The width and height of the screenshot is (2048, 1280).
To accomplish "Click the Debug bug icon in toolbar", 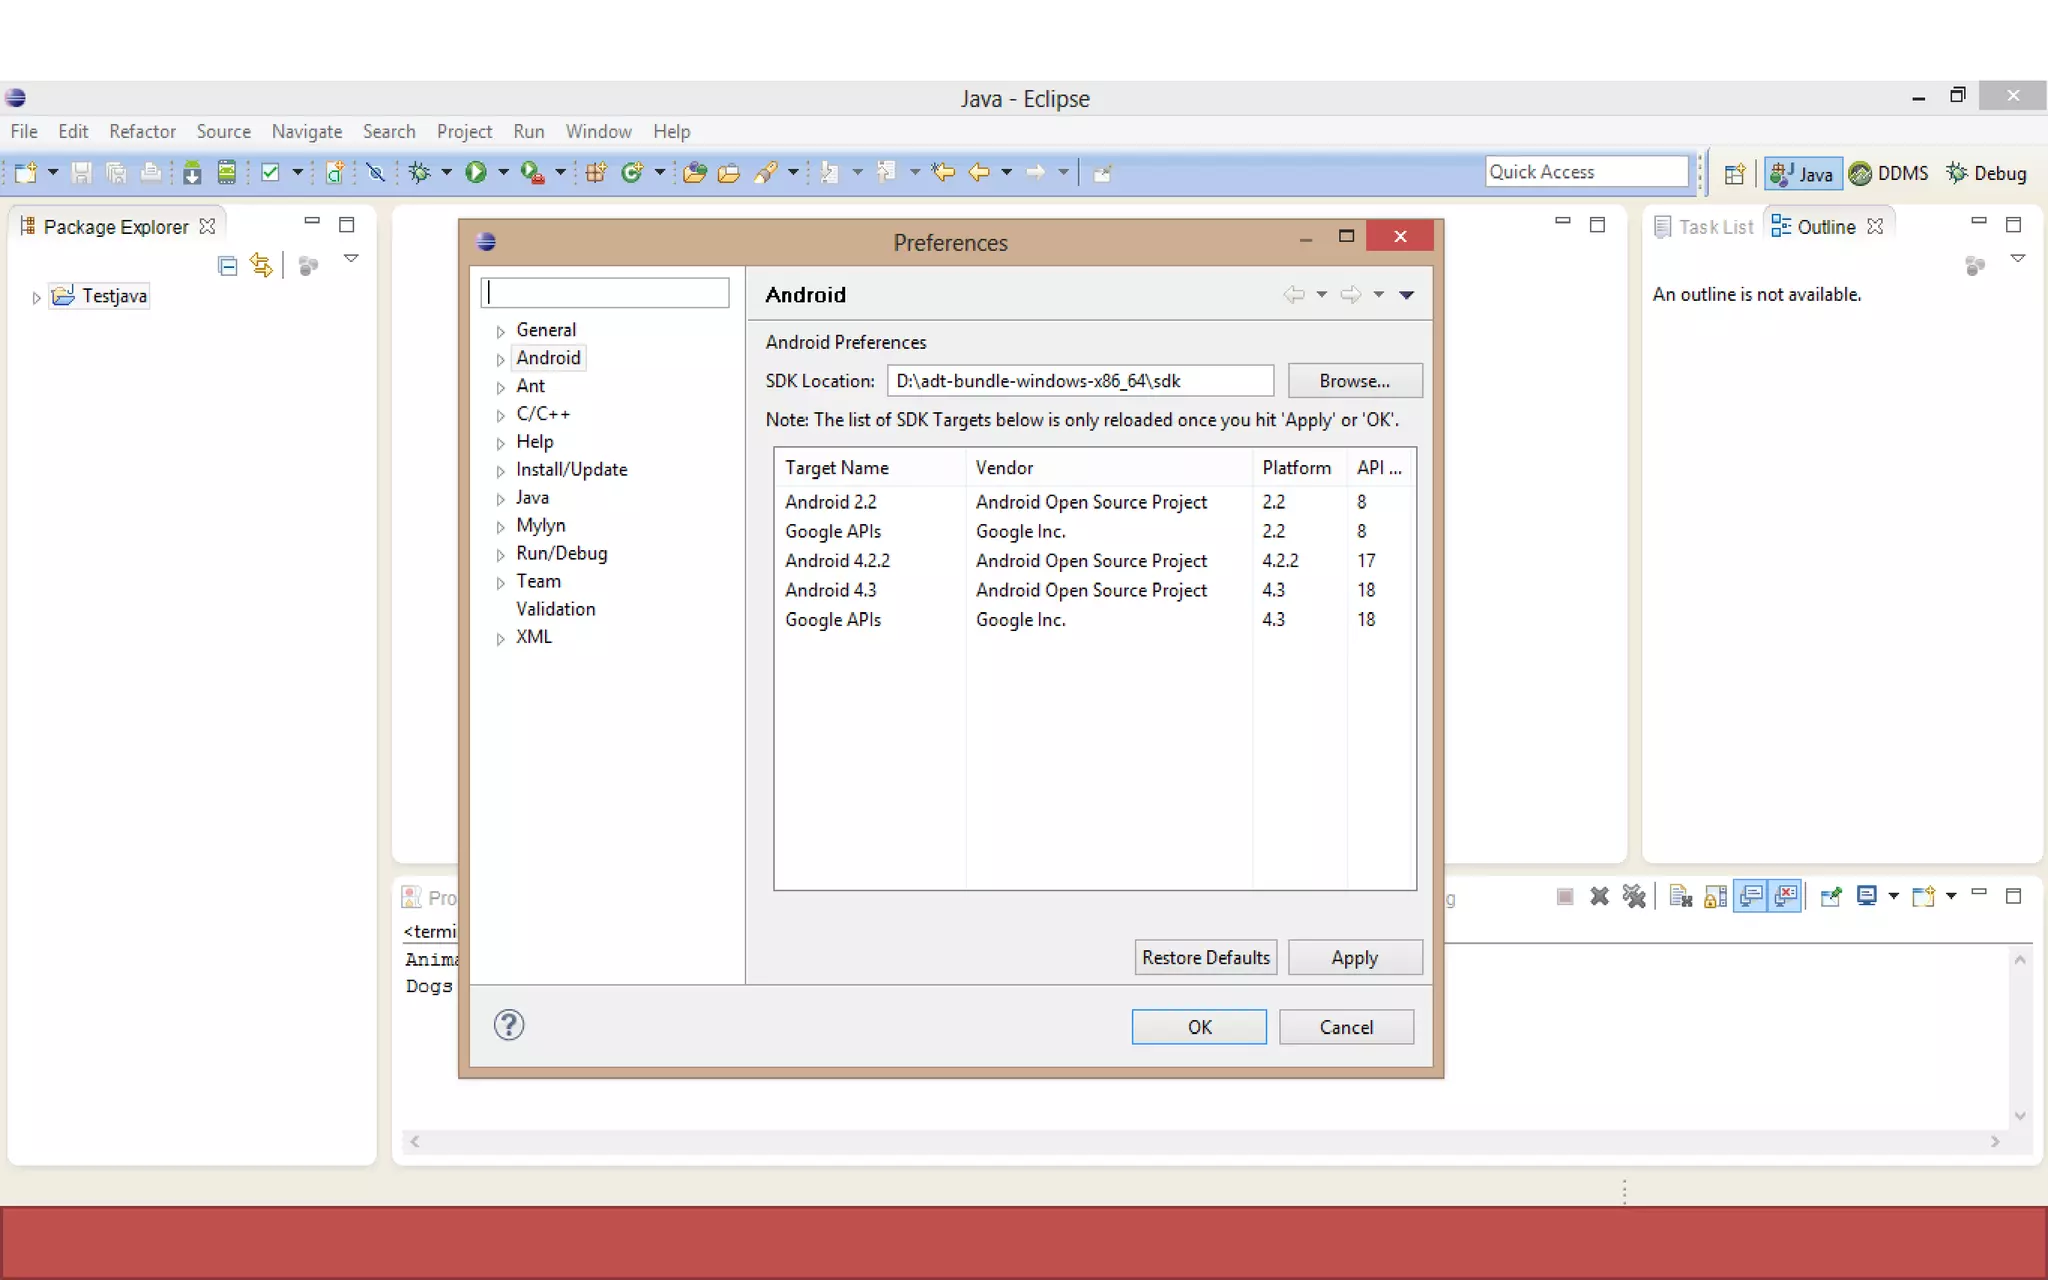I will [420, 173].
